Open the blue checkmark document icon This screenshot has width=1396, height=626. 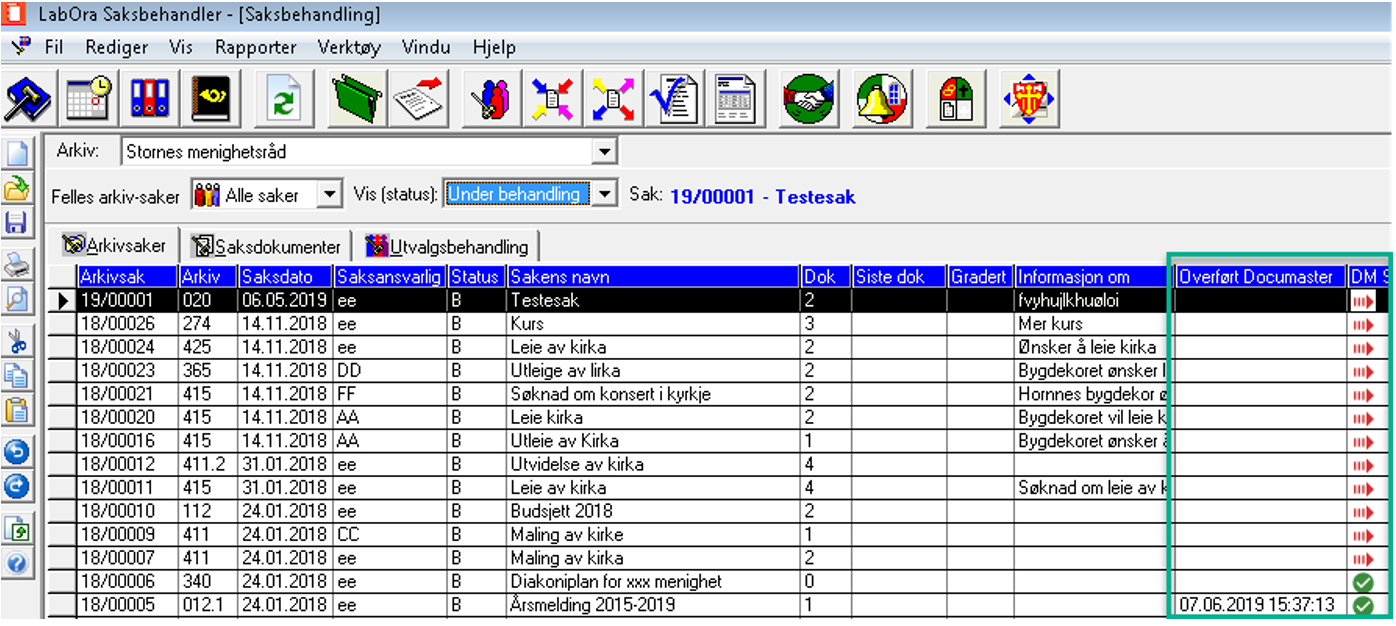(674, 99)
